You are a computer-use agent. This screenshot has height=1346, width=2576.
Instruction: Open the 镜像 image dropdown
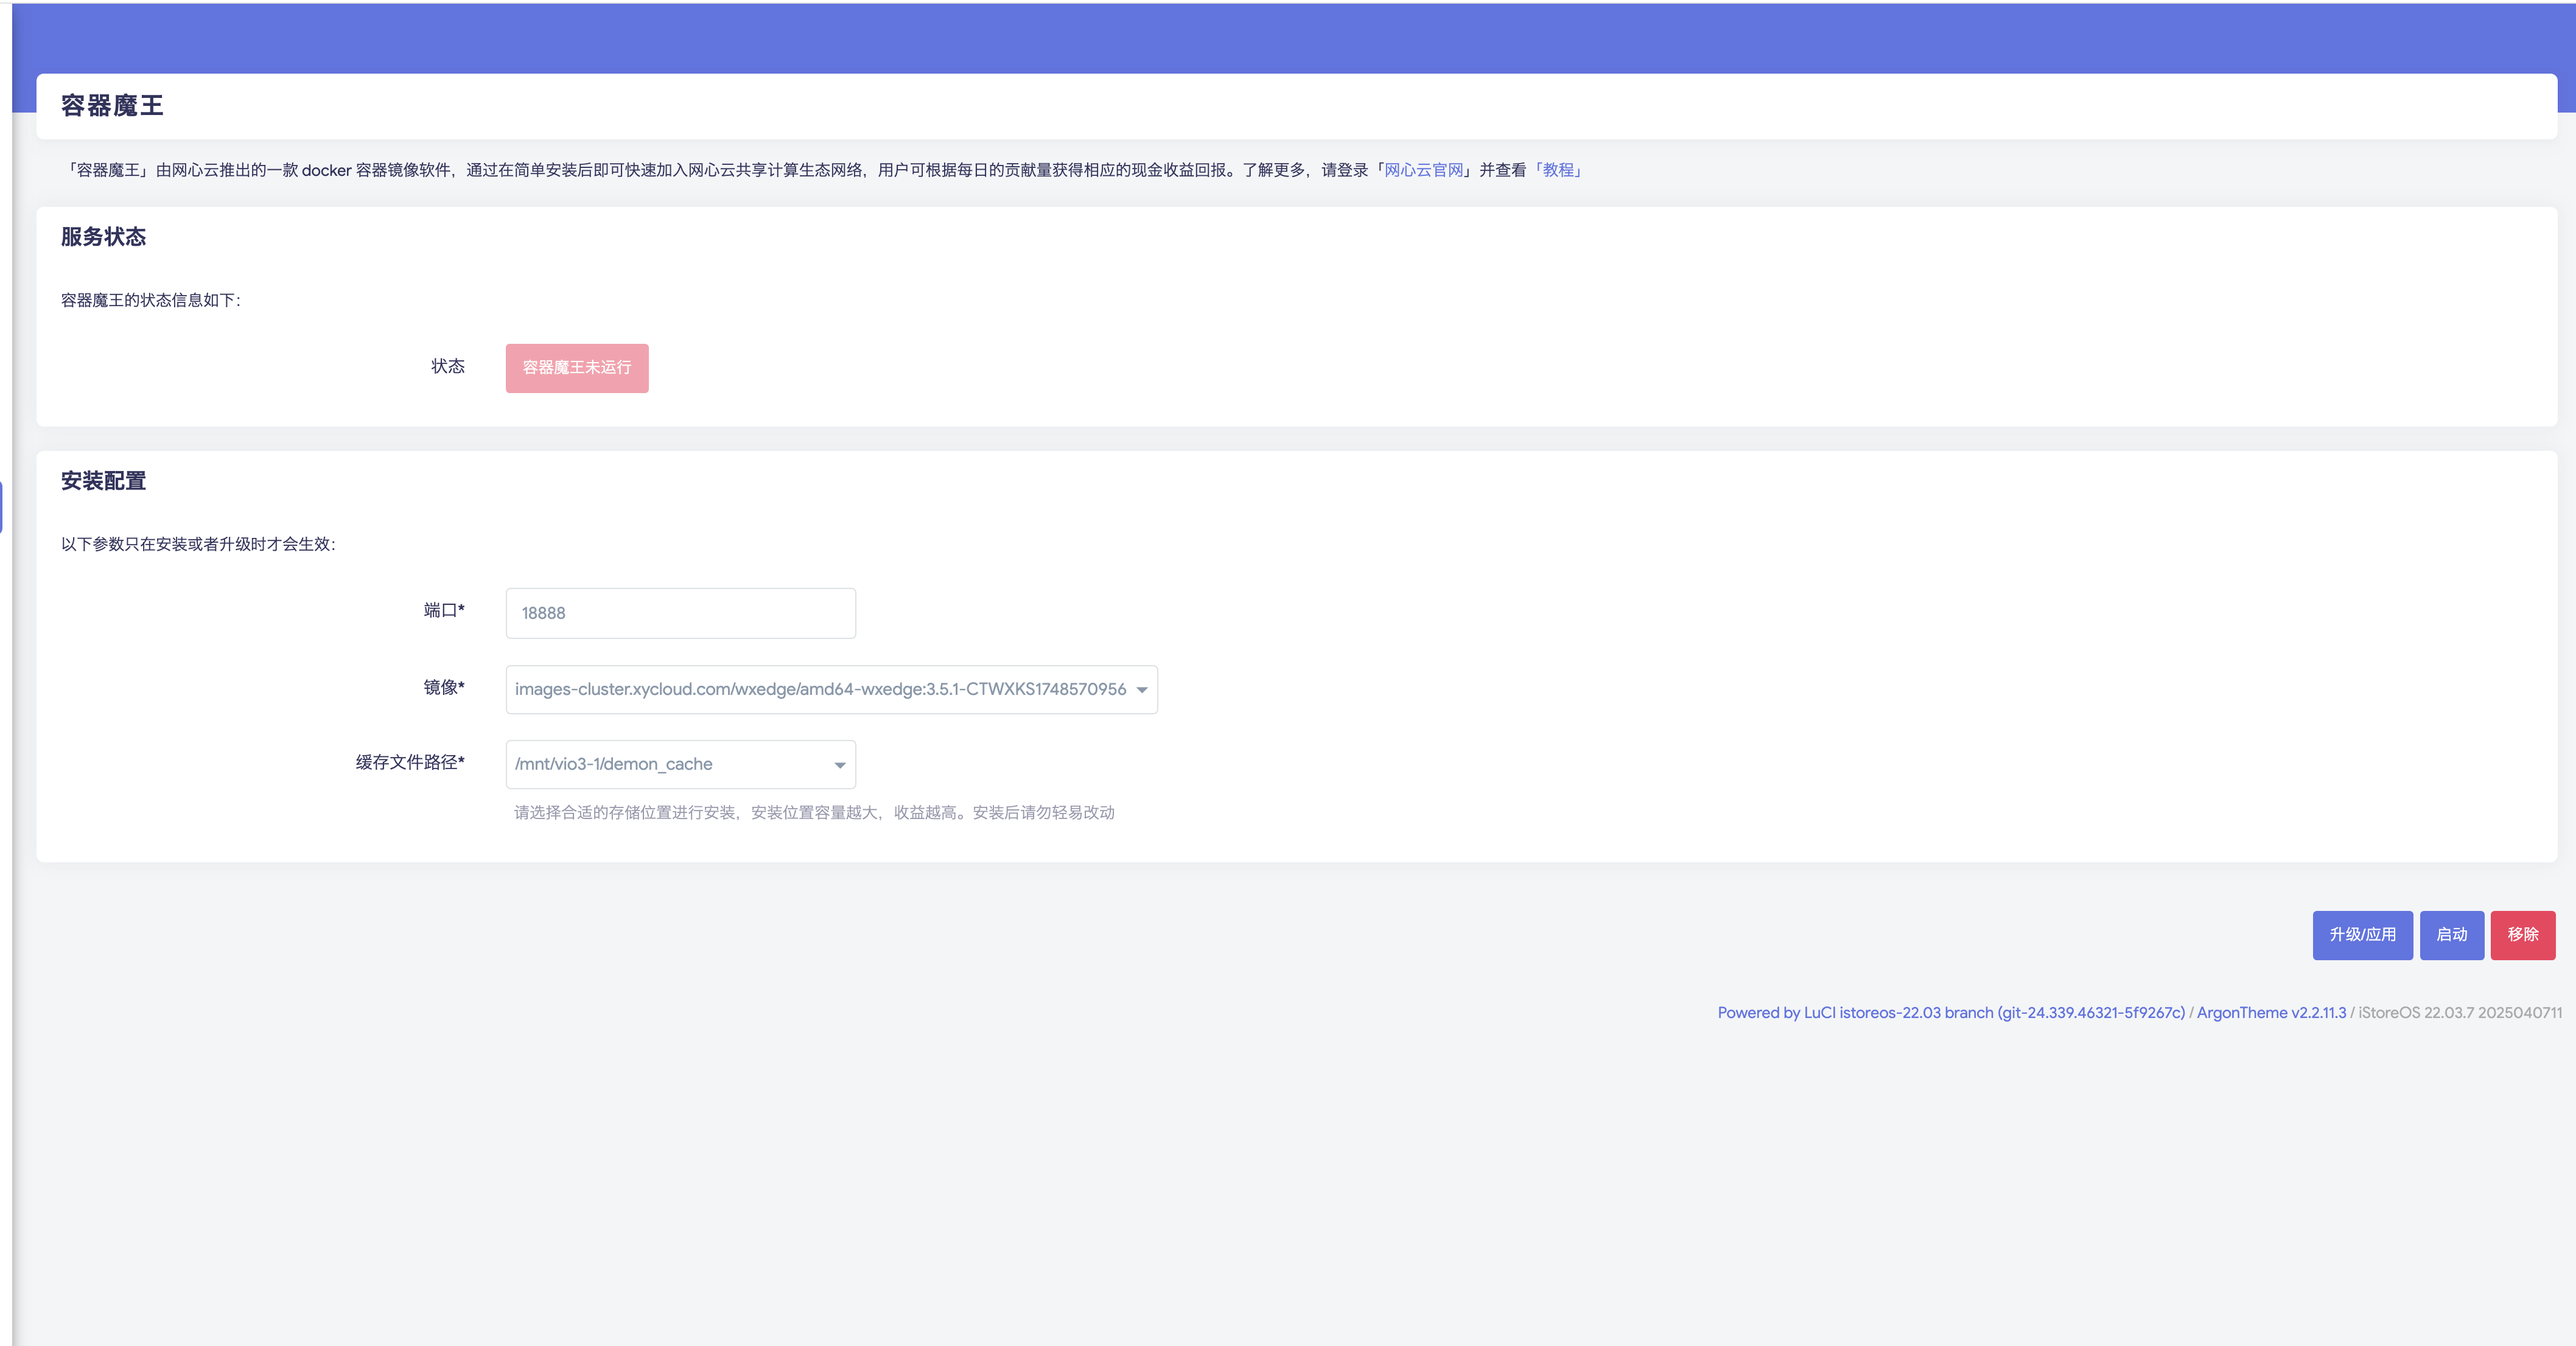coord(832,689)
